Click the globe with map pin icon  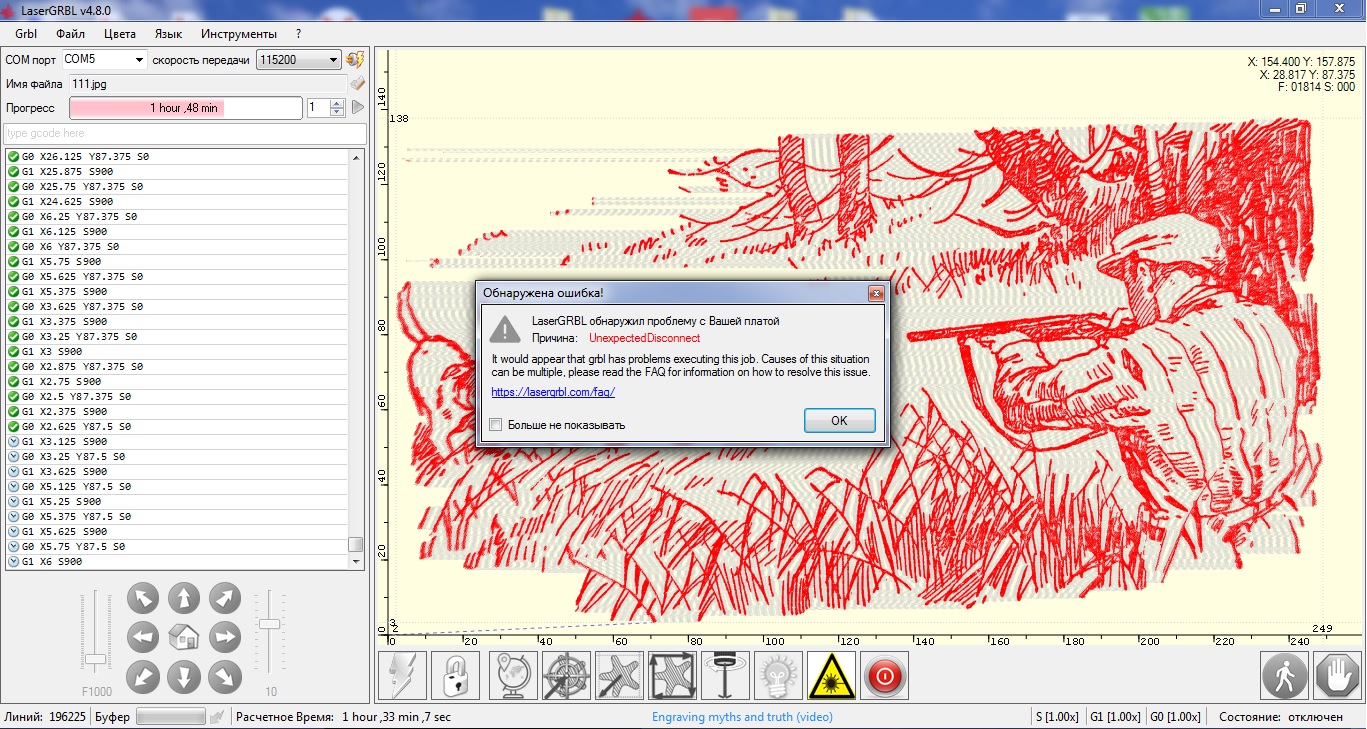(x=514, y=676)
